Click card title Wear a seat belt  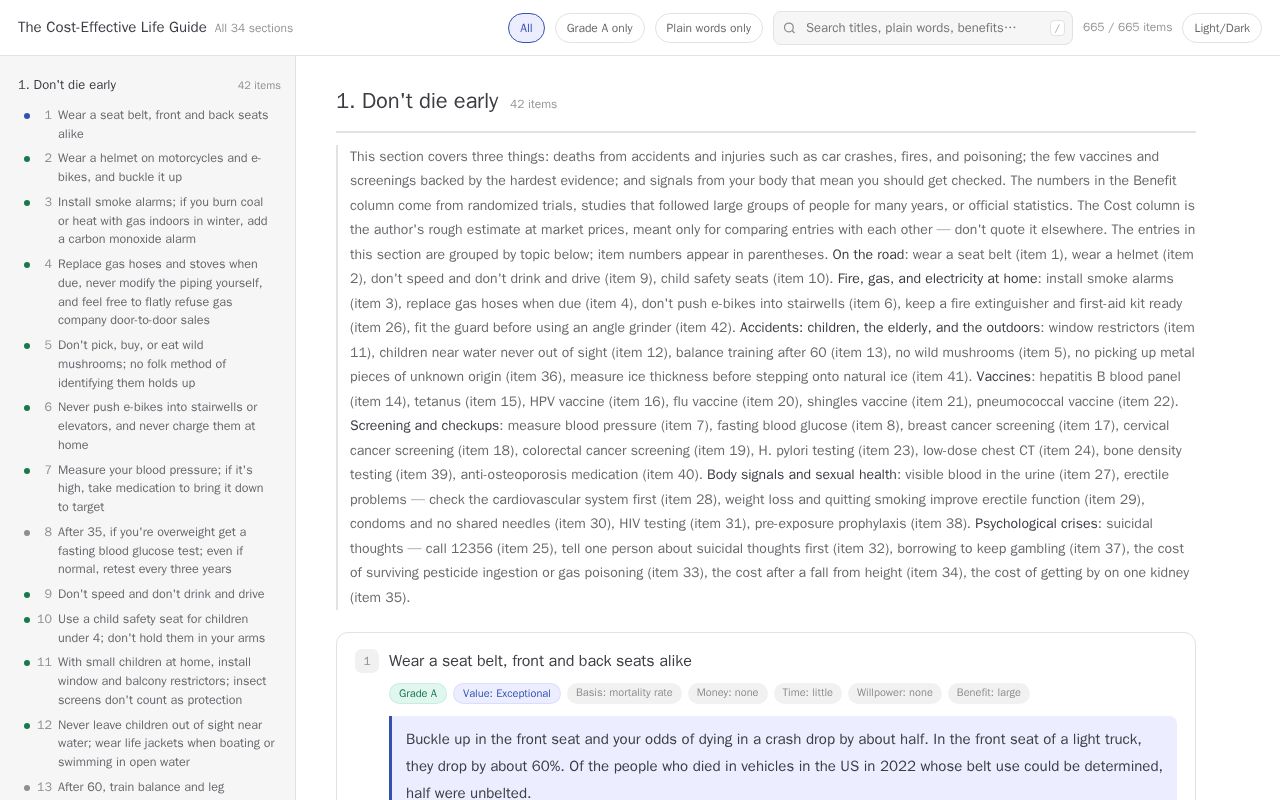point(540,661)
